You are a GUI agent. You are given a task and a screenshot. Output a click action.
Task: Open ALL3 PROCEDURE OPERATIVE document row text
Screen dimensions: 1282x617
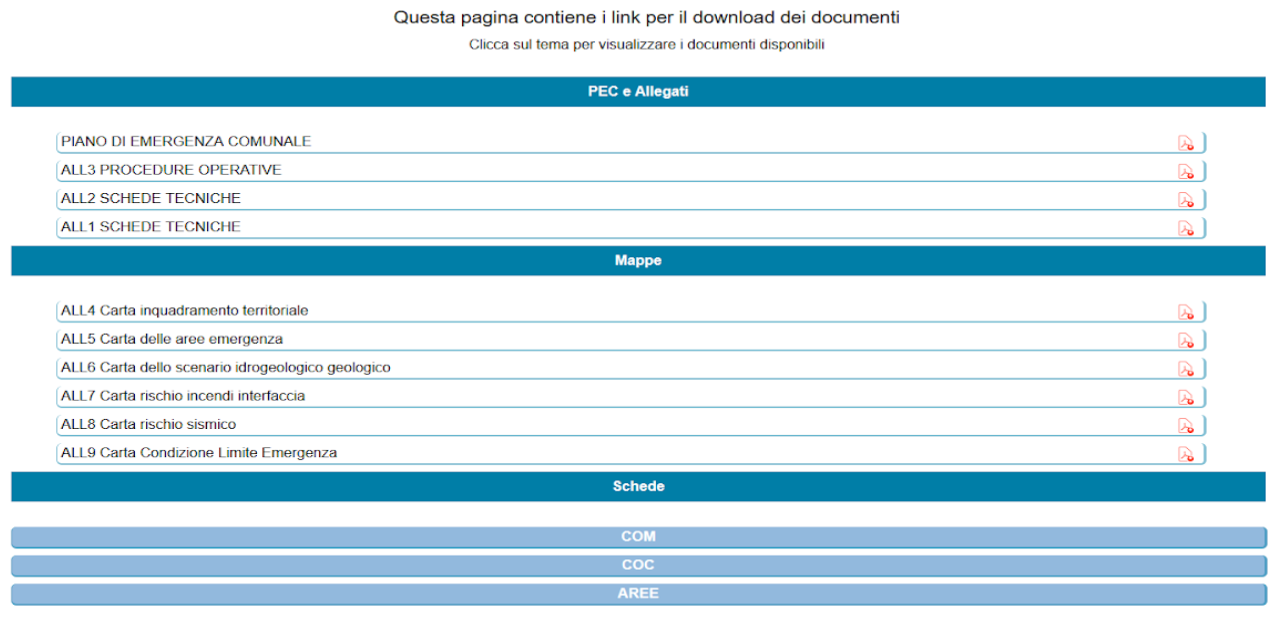coord(171,170)
